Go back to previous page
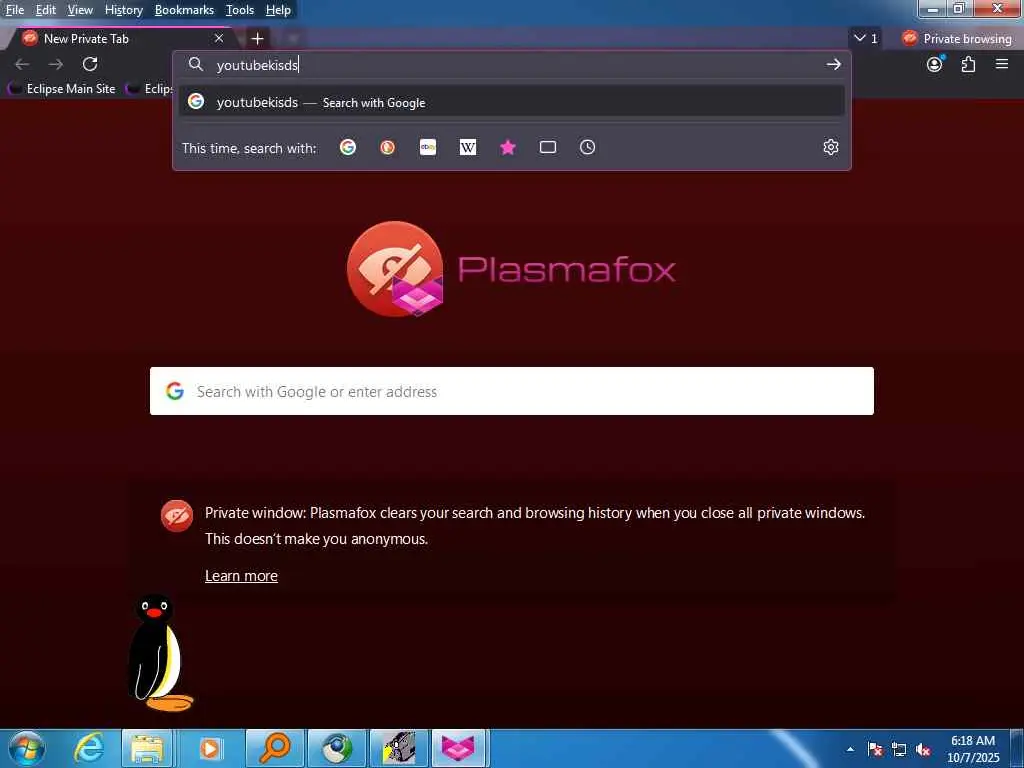 [22, 64]
